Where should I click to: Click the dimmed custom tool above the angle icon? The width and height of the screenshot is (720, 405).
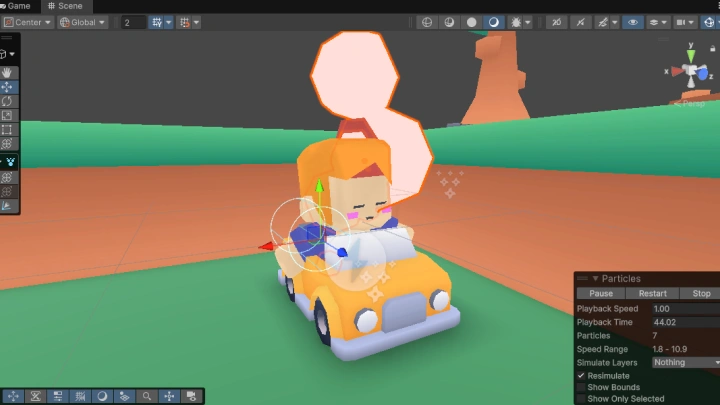coord(7,191)
